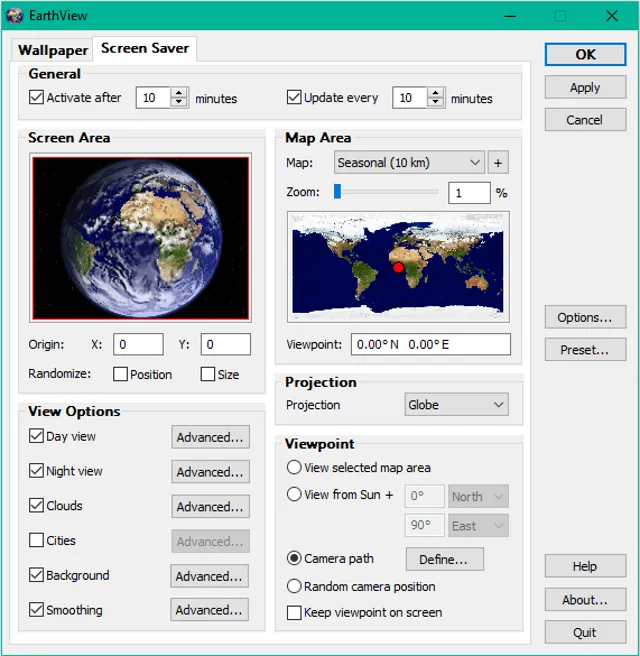Click the Apply button
Image resolution: width=640 pixels, height=656 pixels.
585,87
